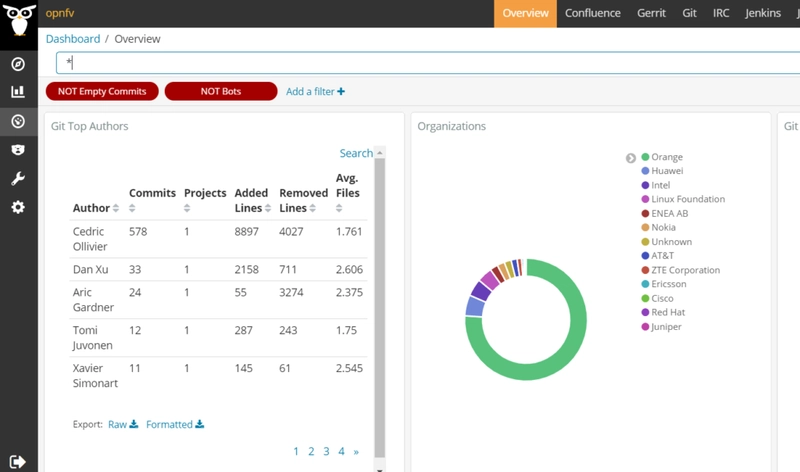The image size is (800, 472).
Task: Click the Intel legend color dot
Action: click(645, 185)
